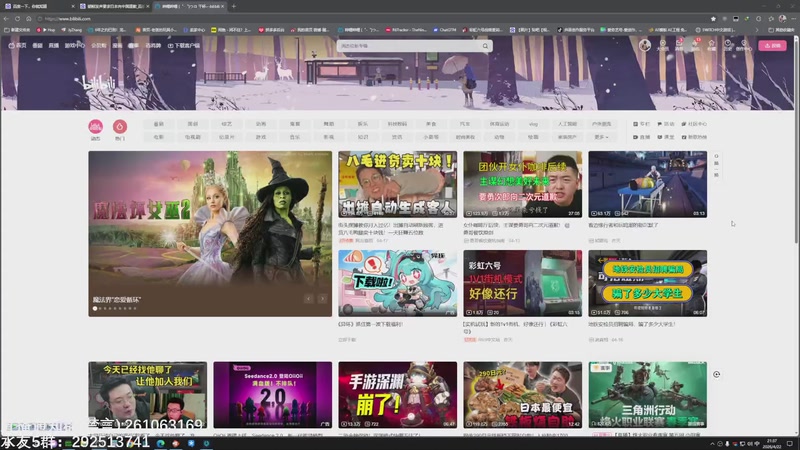
Task: Click round refresh icon beside bottom row
Action: (716, 374)
